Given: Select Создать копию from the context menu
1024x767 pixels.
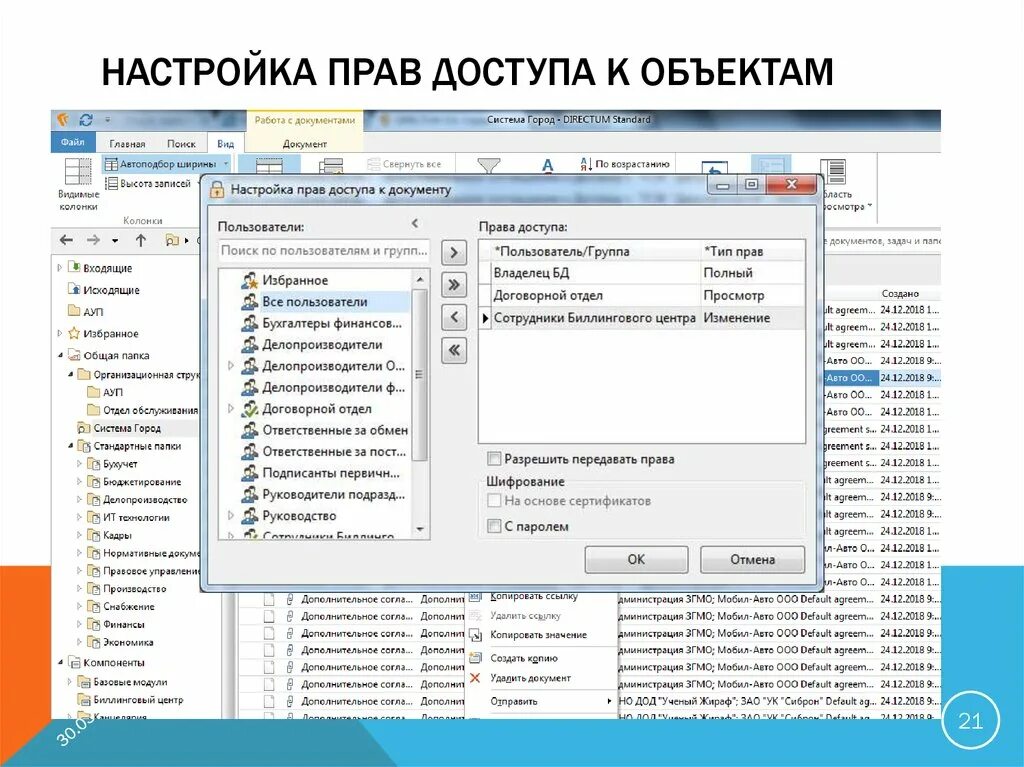Looking at the screenshot, I should (x=527, y=660).
